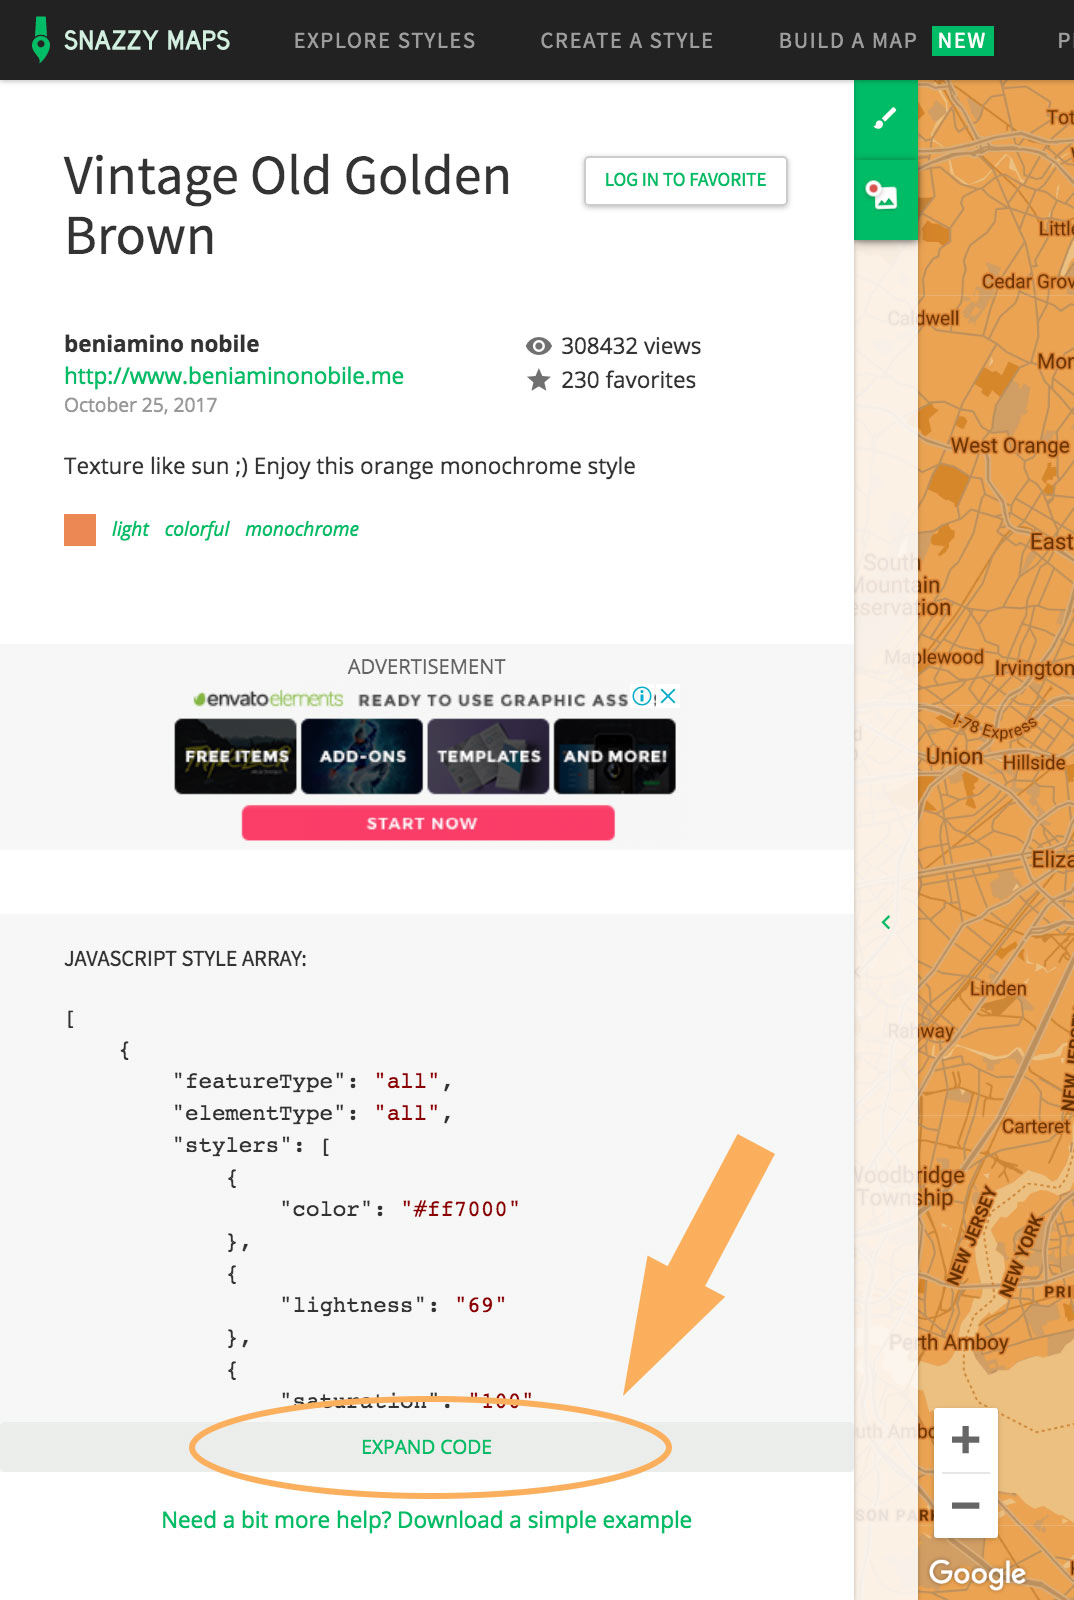
Task: Click the Templates ad thumbnail
Action: (x=488, y=756)
